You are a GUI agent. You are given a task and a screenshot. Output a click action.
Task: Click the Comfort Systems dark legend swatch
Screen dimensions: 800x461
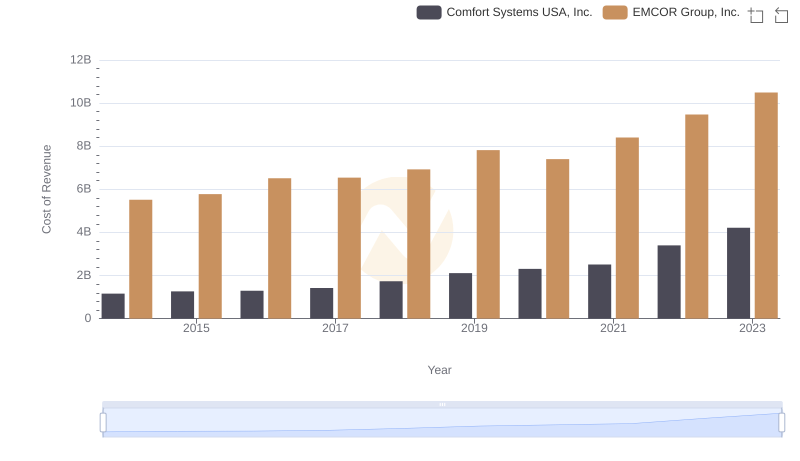(x=429, y=12)
